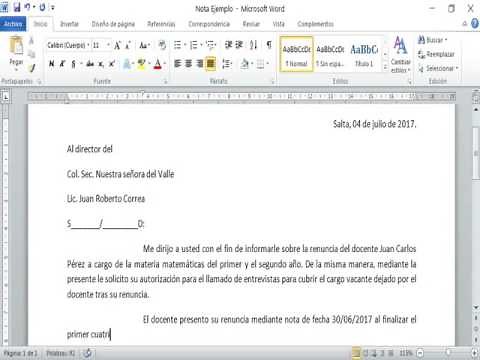The height and width of the screenshot is (360, 480).
Task: Expand the numbered list options
Action: pyautogui.click(x=202, y=45)
